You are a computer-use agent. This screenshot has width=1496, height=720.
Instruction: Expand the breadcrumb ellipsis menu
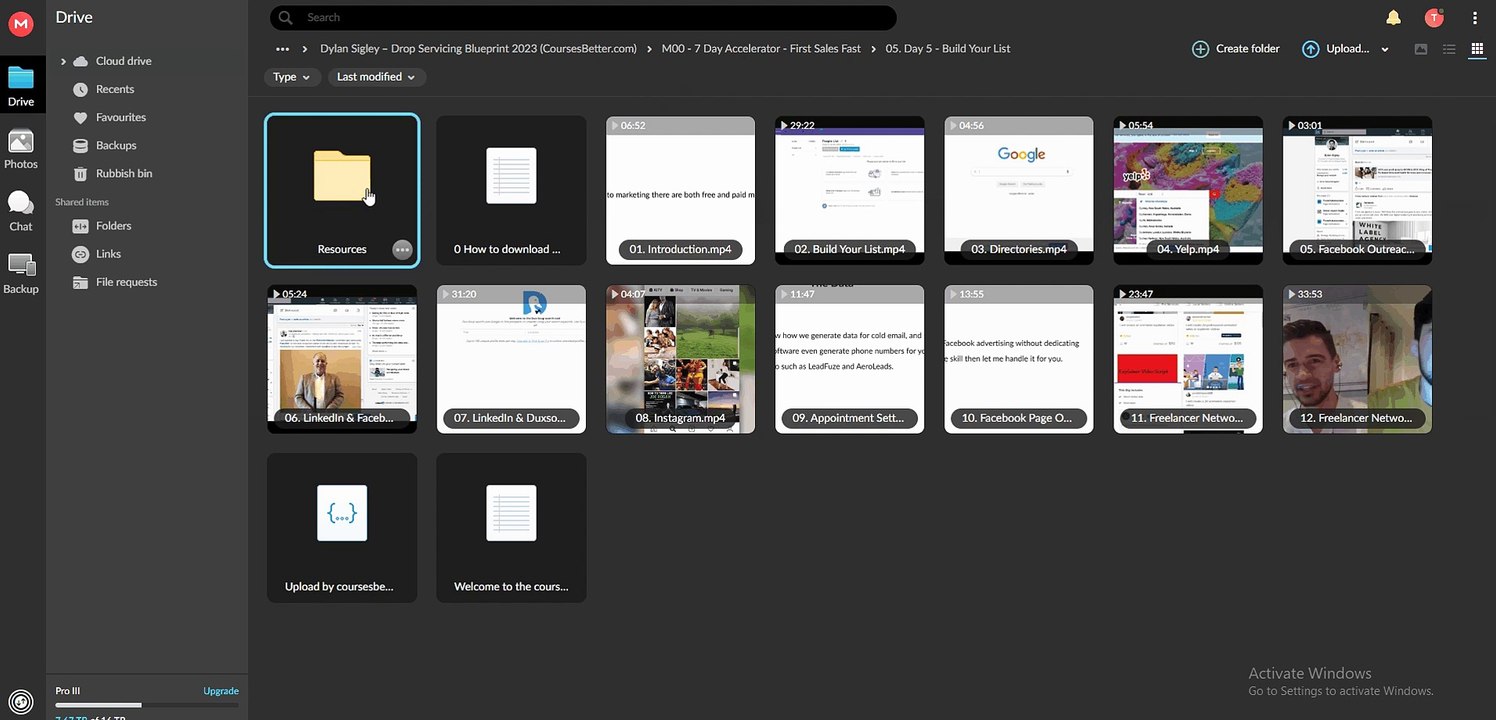tap(283, 49)
